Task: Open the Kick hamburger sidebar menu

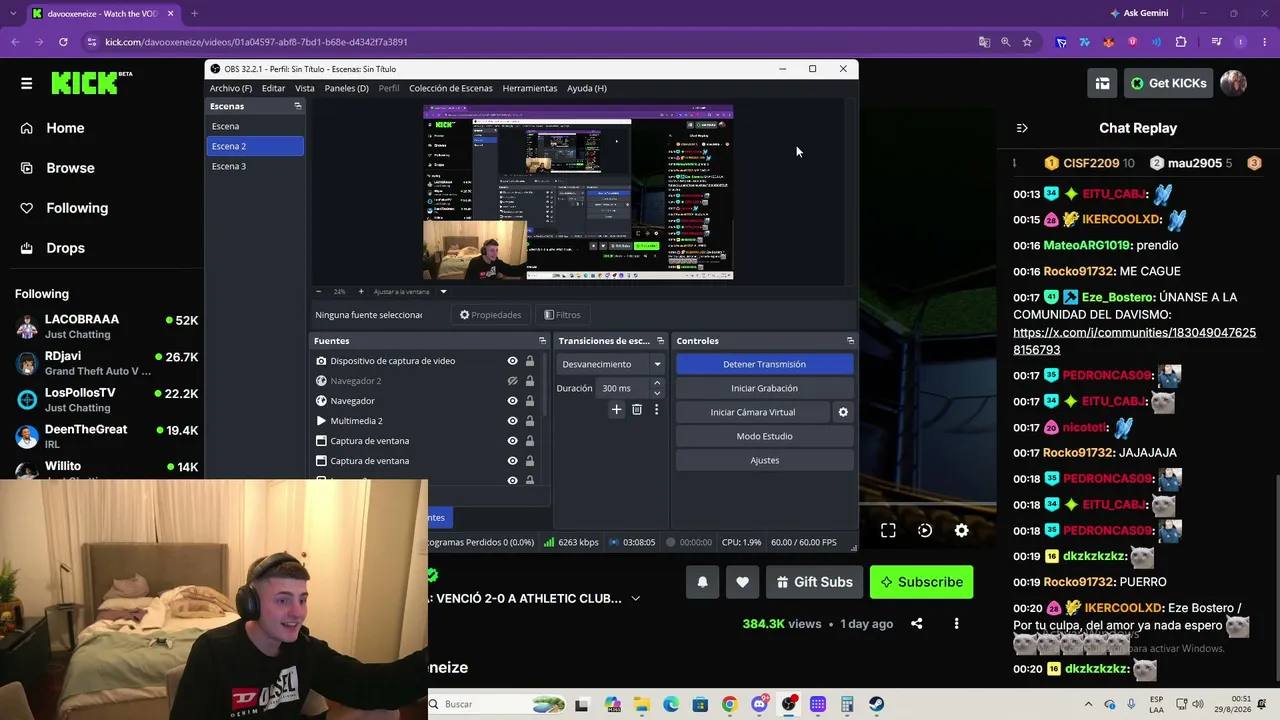Action: point(26,83)
